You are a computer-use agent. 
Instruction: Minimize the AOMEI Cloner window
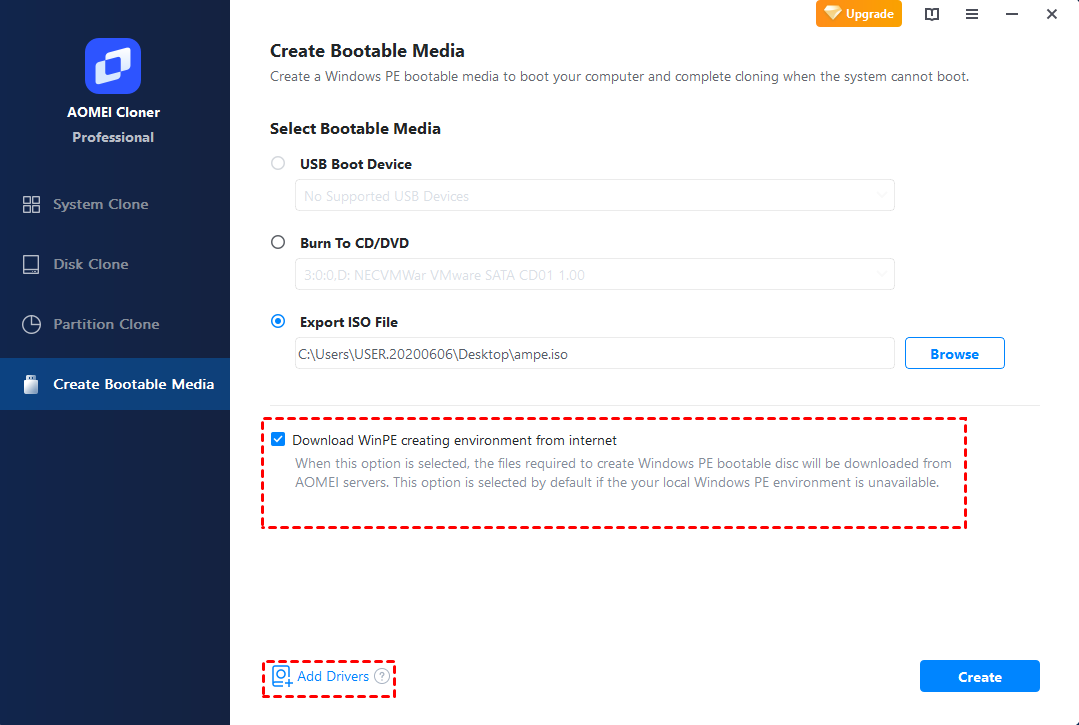[x=1012, y=14]
